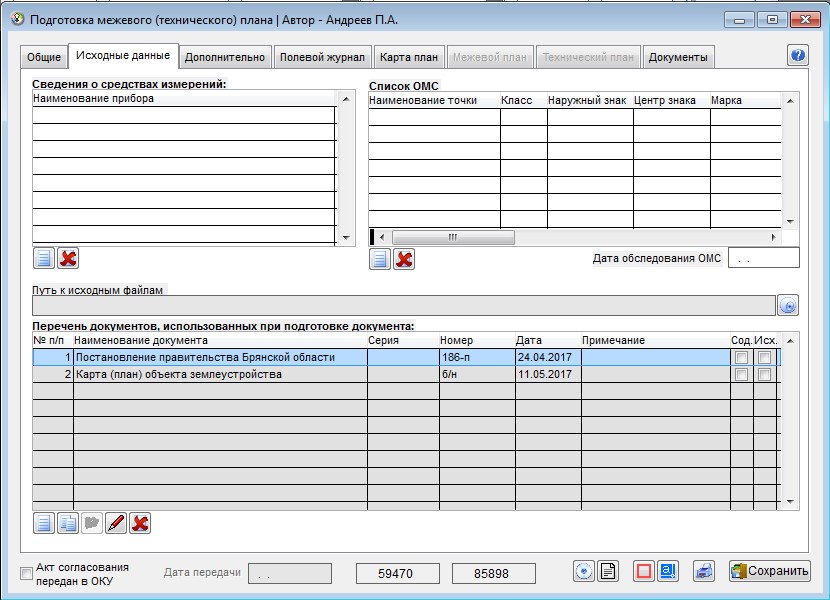Click the 'Серия' column header
Image resolution: width=830 pixels, height=600 pixels.
click(x=403, y=341)
